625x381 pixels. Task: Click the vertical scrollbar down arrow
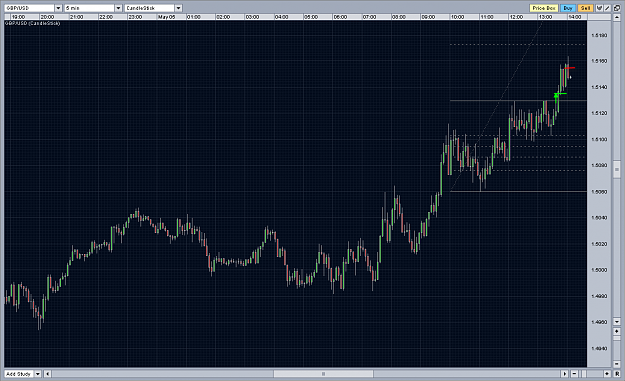617,322
